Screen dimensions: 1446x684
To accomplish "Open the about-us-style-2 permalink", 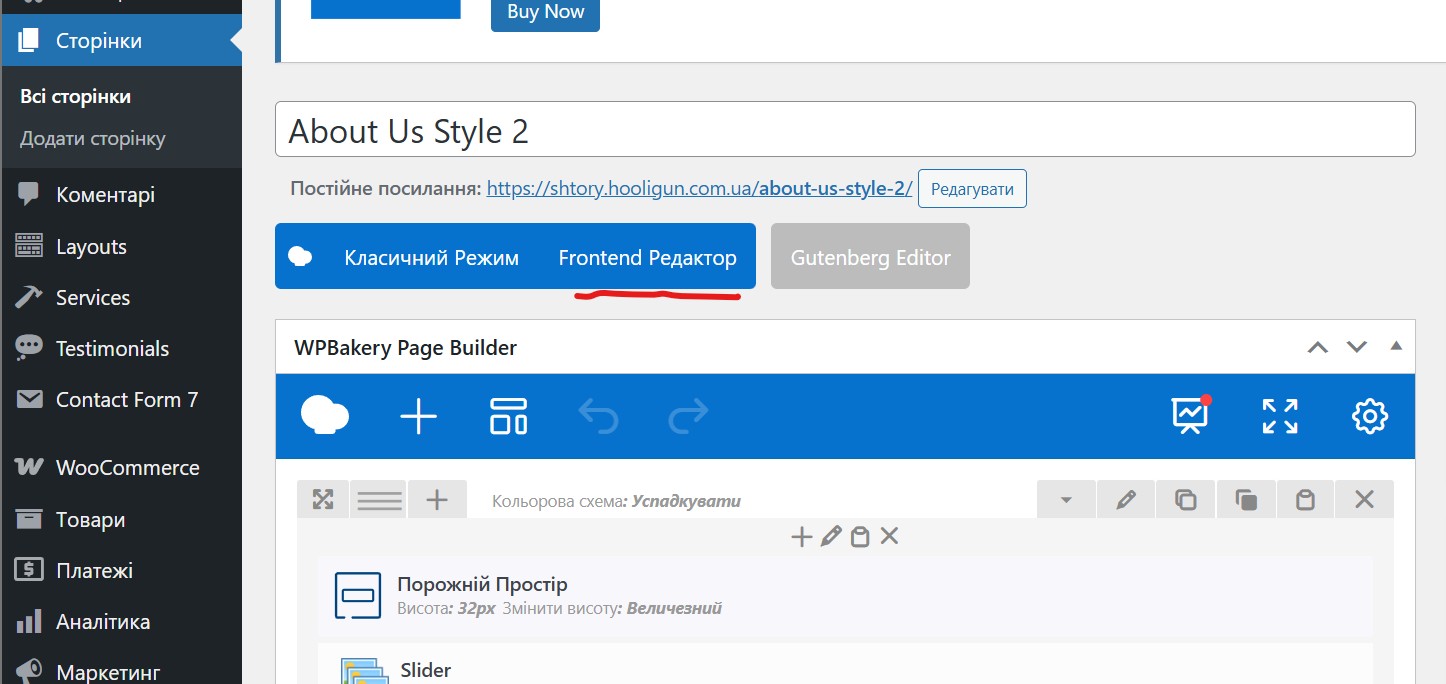I will (x=699, y=188).
